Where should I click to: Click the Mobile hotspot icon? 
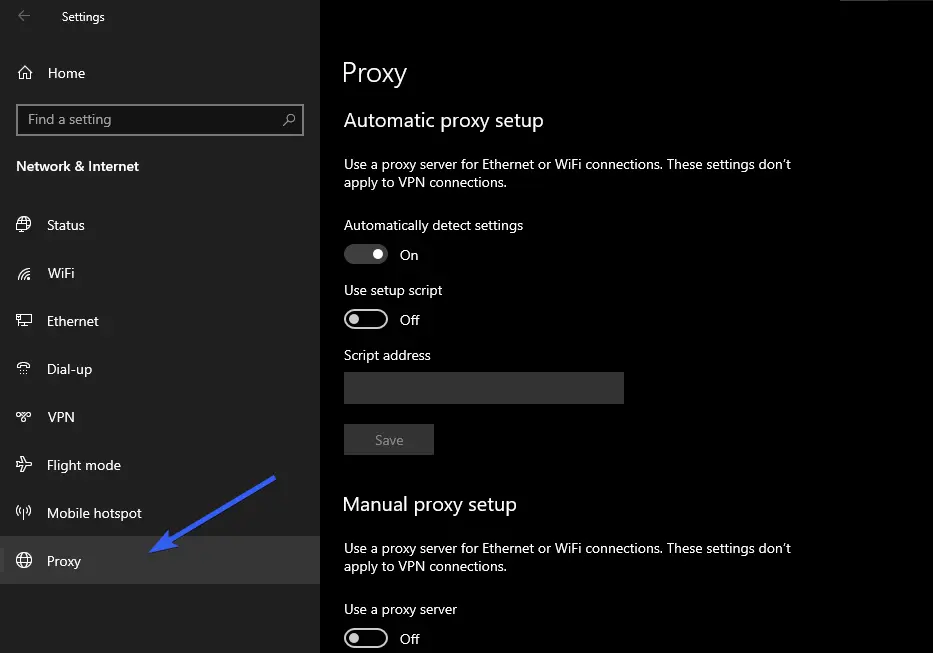tap(22, 513)
